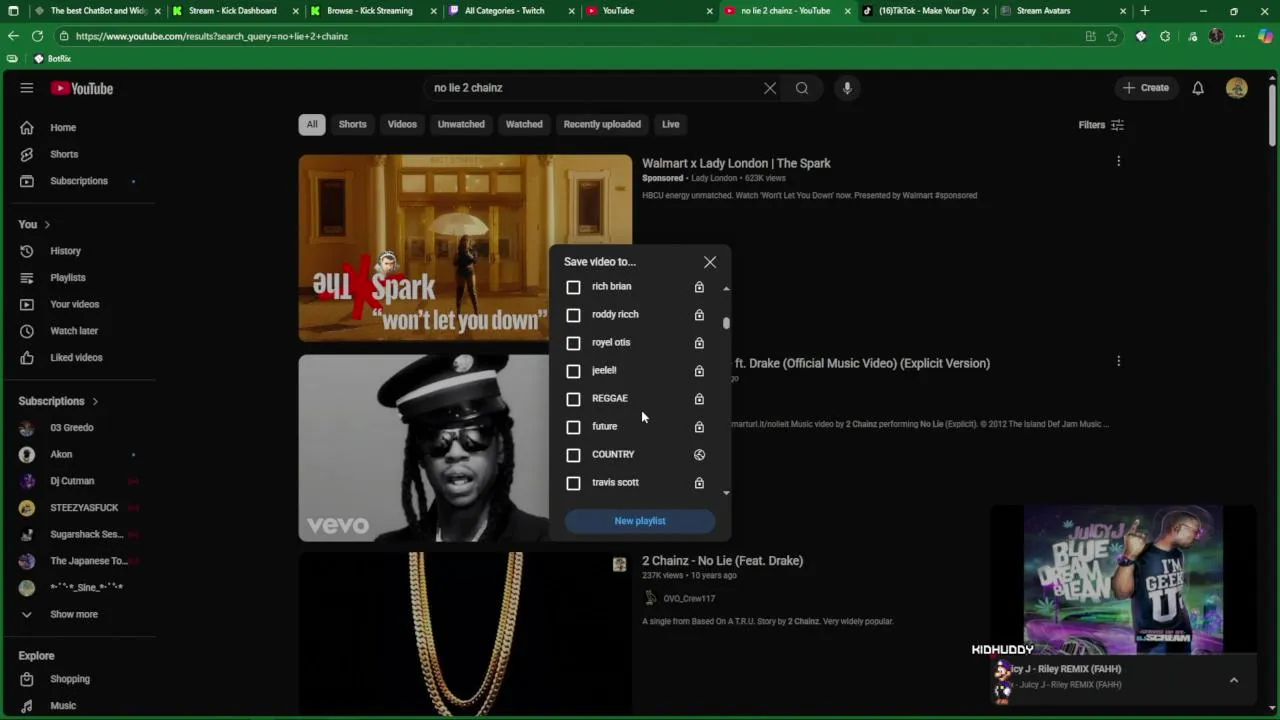Open more actions for 2 Chainz official video
This screenshot has width=1280, height=720.
click(x=1118, y=361)
